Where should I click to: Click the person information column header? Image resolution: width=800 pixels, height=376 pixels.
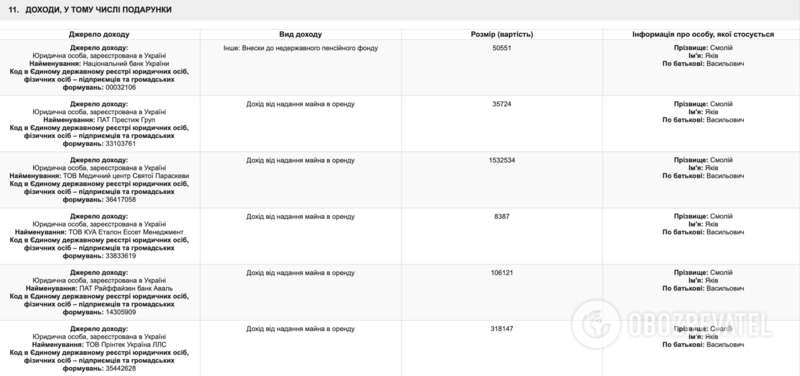[703, 34]
